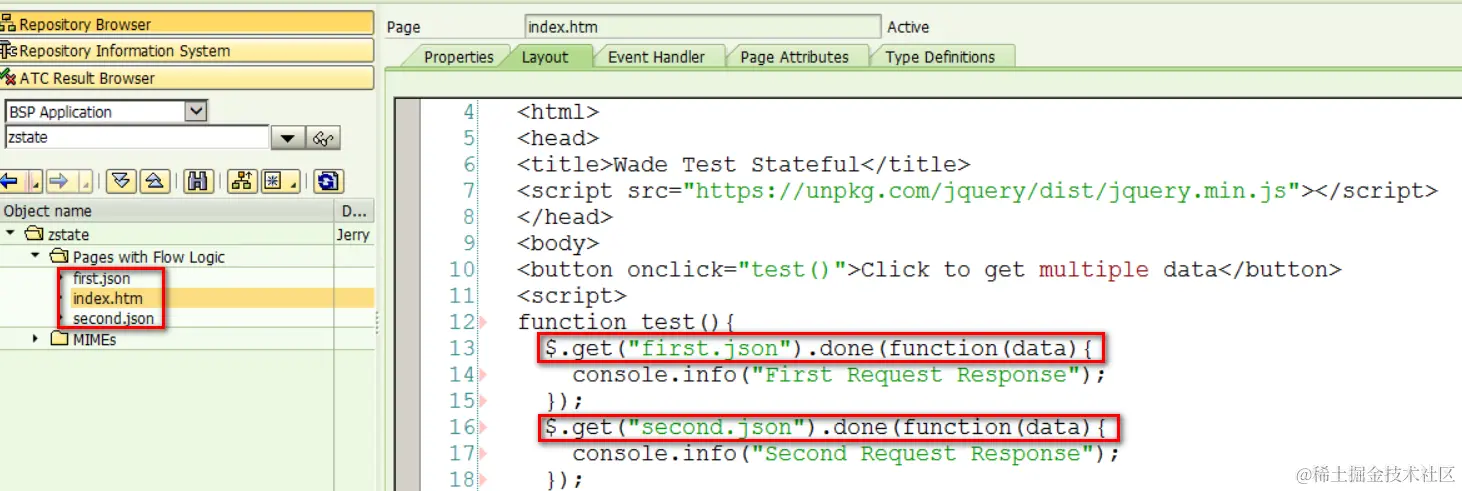Click the binoculars find icon
The image size is (1462, 491).
(x=198, y=181)
